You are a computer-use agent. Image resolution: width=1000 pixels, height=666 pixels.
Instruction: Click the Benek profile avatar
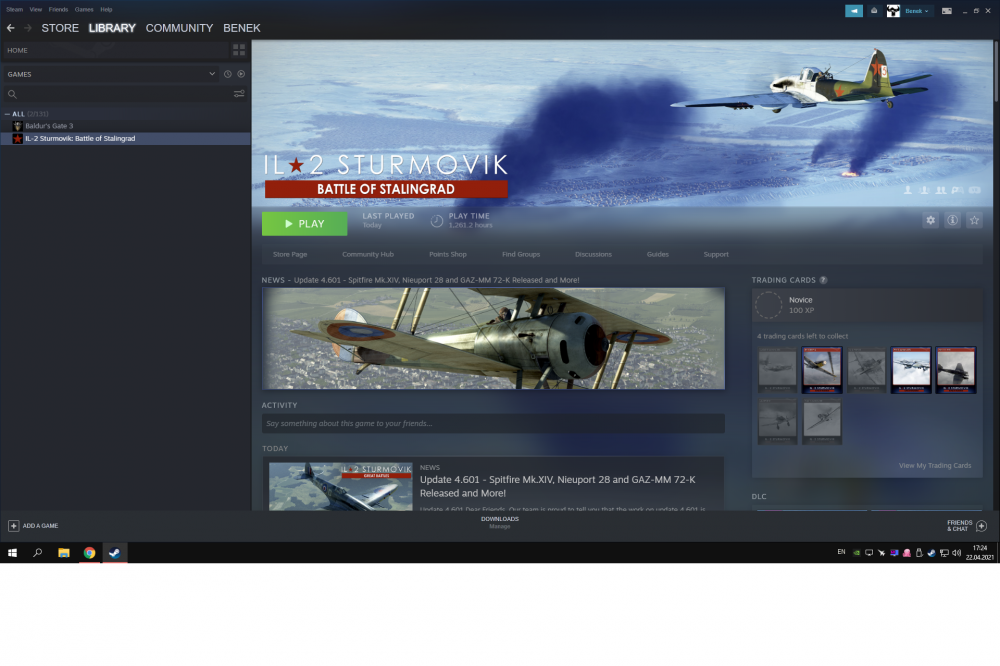tap(893, 11)
